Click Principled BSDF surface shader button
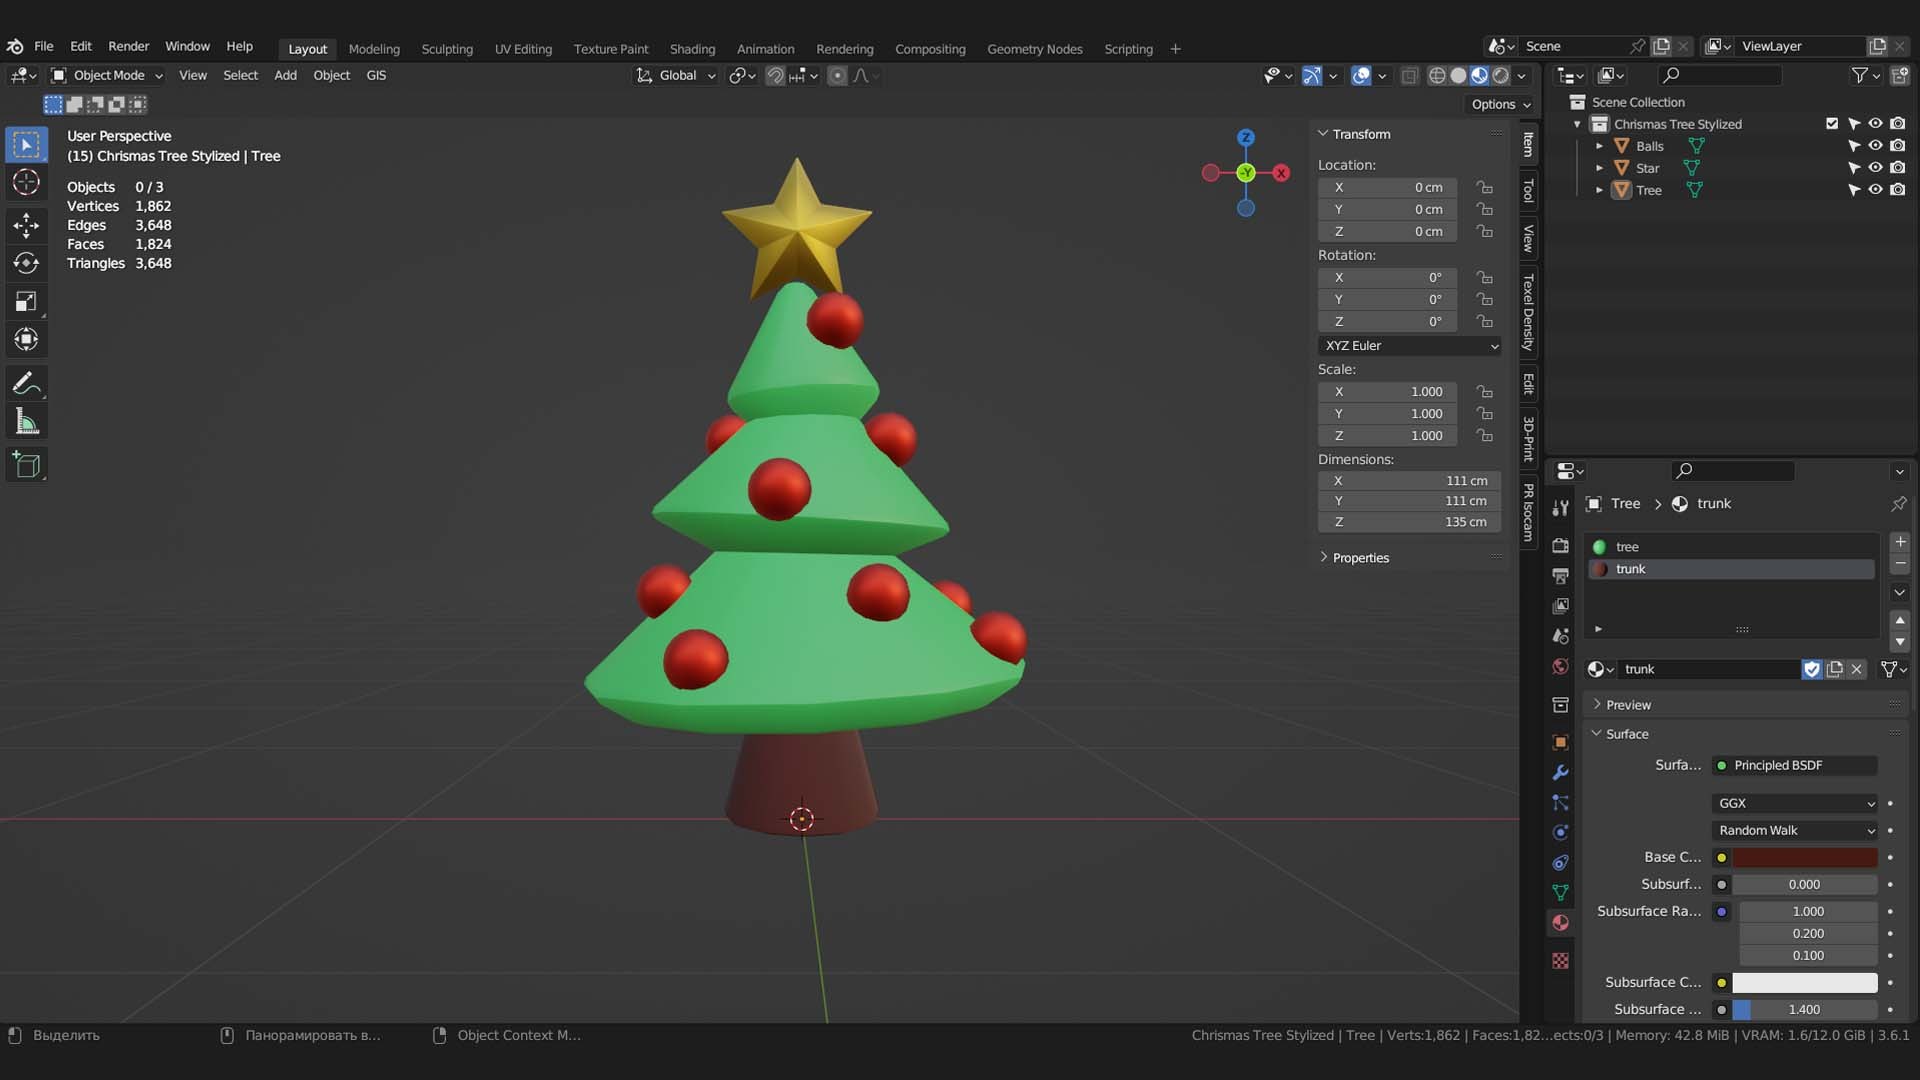The width and height of the screenshot is (1920, 1080). pos(1795,766)
